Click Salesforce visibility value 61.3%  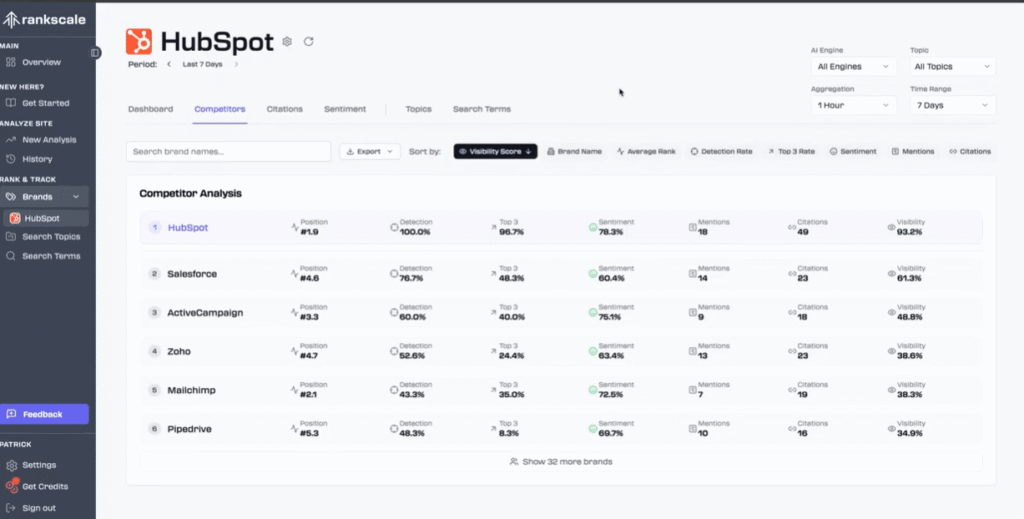[909, 278]
